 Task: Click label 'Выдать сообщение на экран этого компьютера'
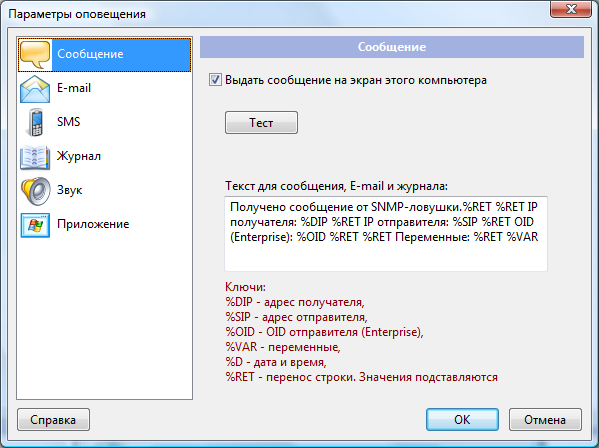(x=356, y=80)
